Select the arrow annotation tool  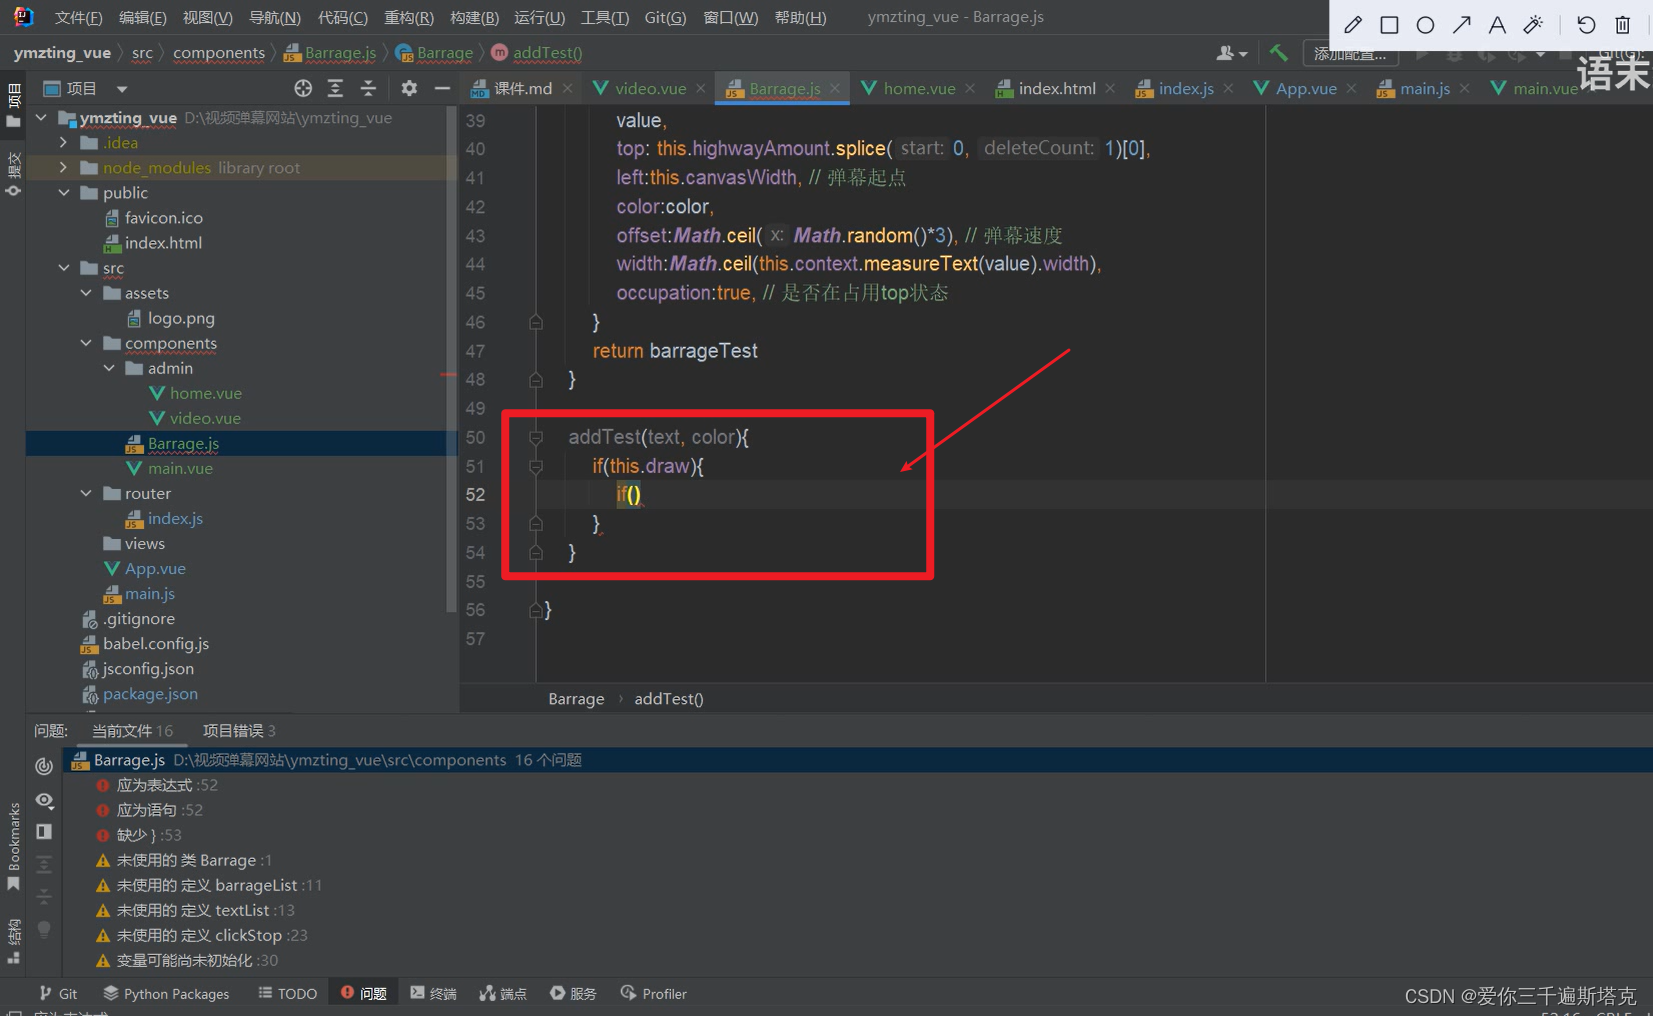click(x=1461, y=25)
